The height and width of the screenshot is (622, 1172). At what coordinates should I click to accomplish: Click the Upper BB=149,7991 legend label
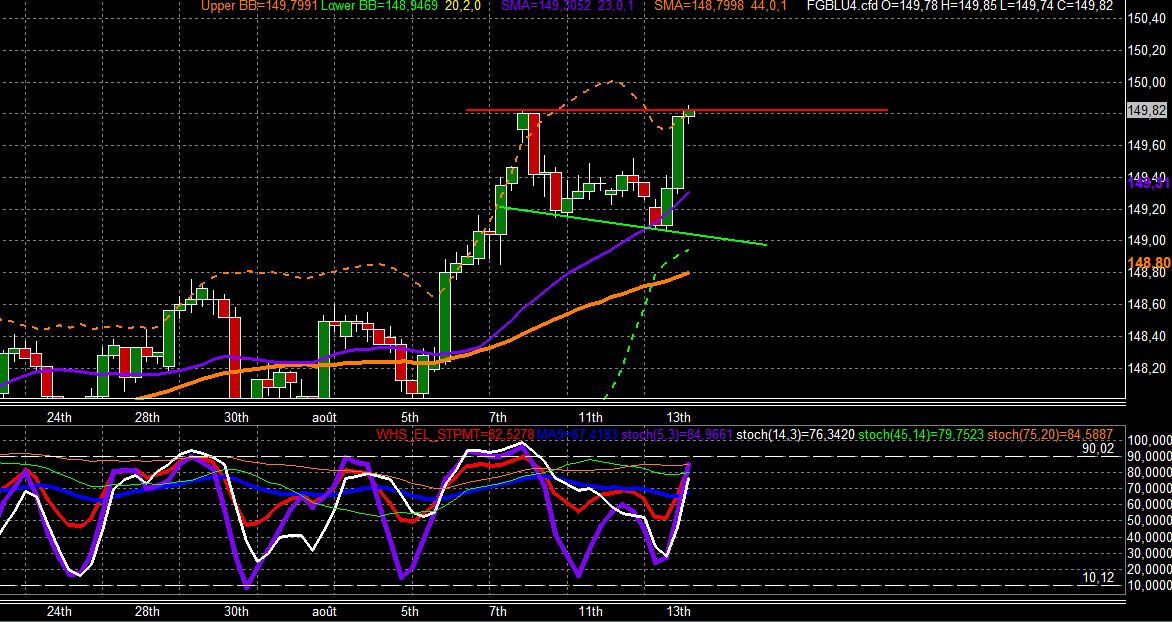(x=259, y=6)
